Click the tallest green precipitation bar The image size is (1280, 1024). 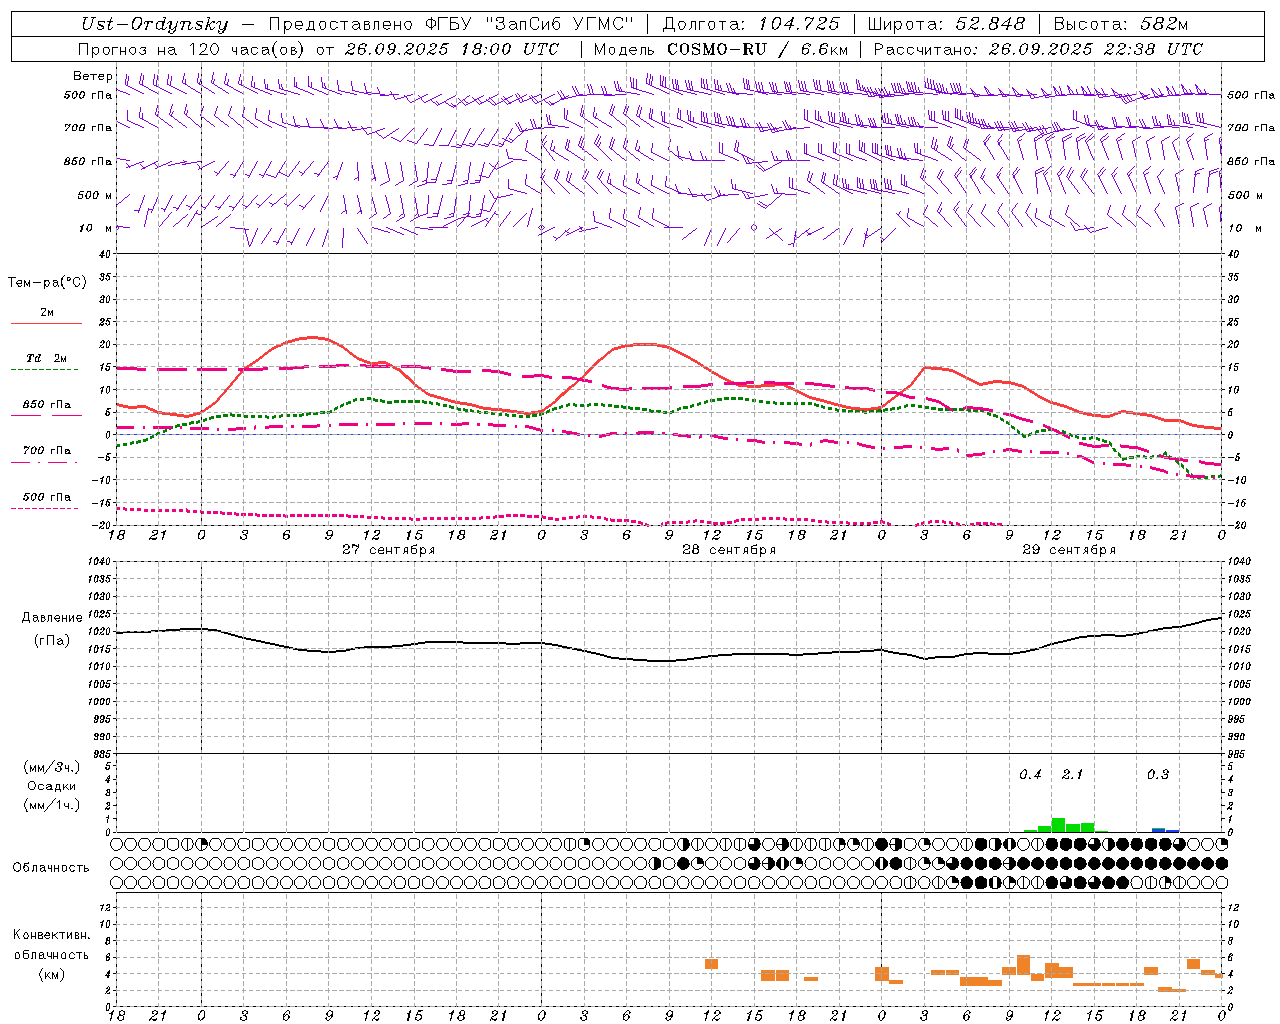click(1058, 825)
